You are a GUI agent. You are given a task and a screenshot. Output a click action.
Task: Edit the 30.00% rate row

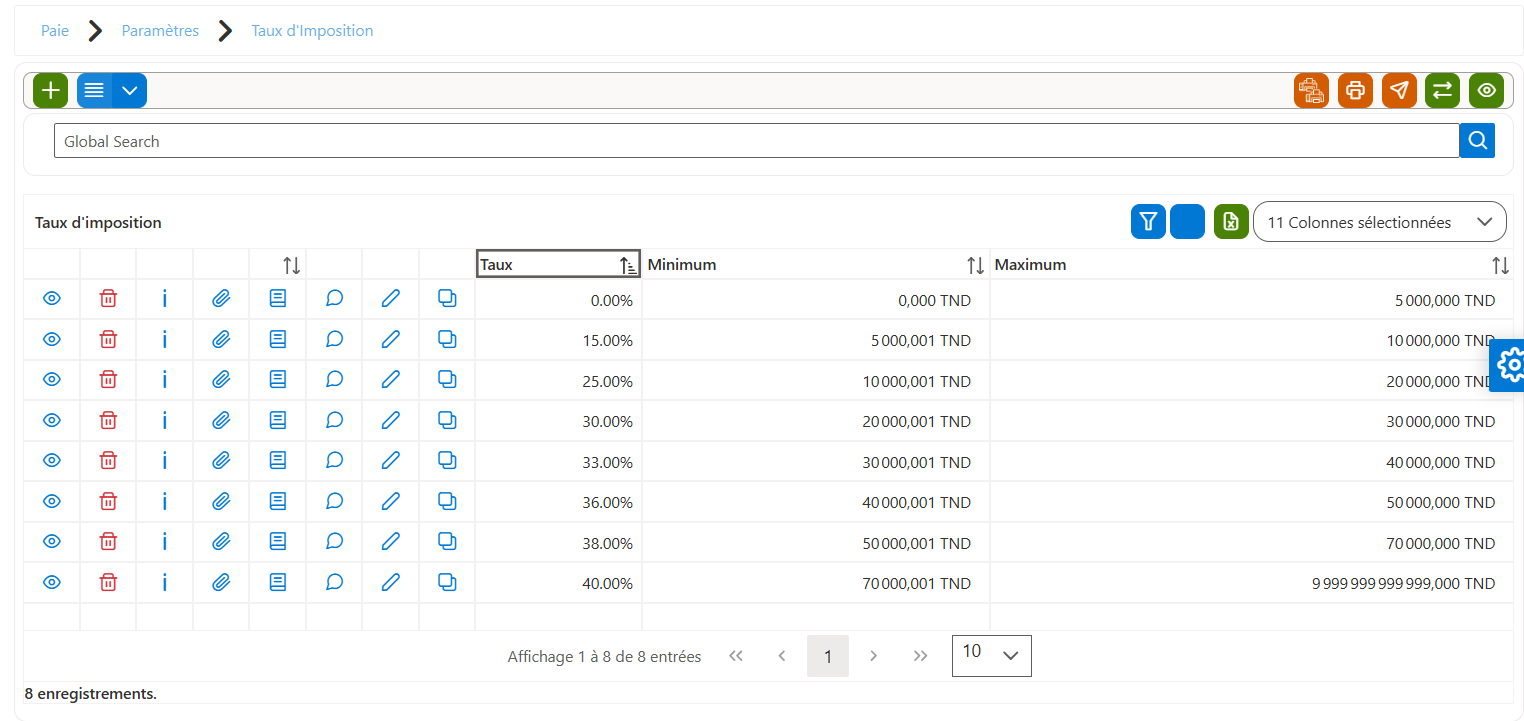(x=391, y=421)
